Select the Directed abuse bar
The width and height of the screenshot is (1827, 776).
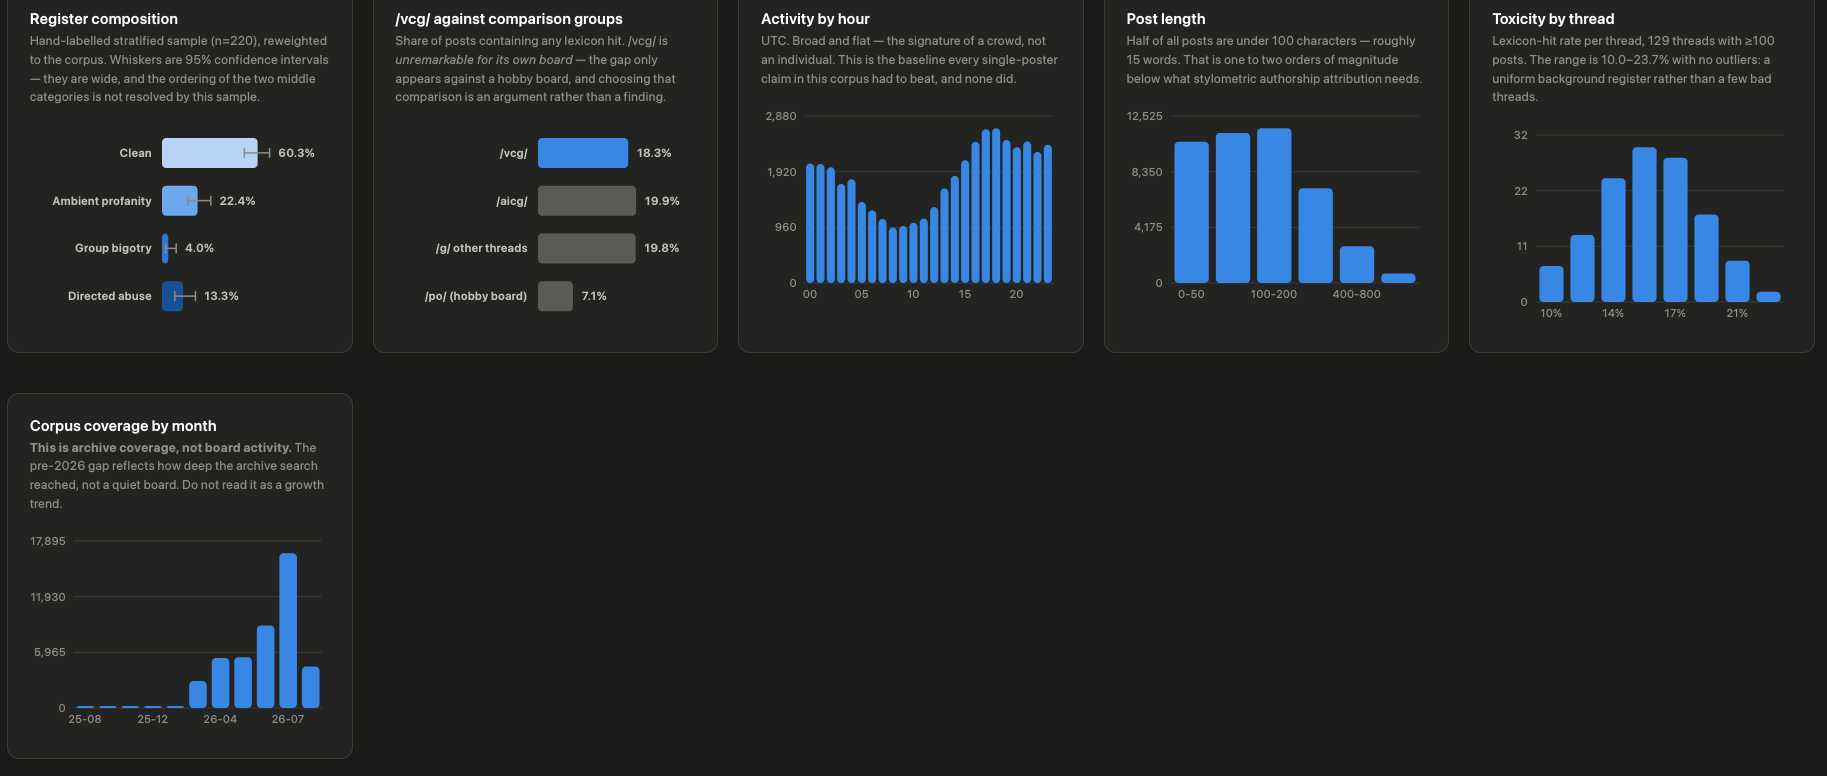click(173, 296)
